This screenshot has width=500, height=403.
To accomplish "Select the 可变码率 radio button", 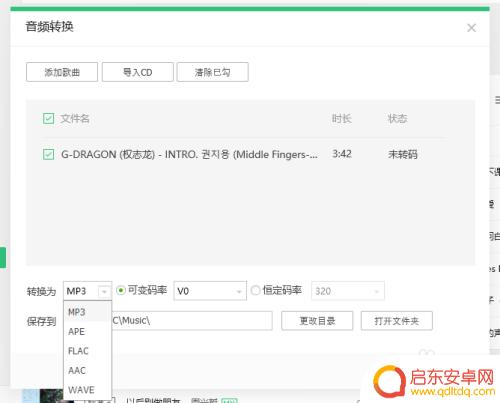I will click(x=121, y=291).
